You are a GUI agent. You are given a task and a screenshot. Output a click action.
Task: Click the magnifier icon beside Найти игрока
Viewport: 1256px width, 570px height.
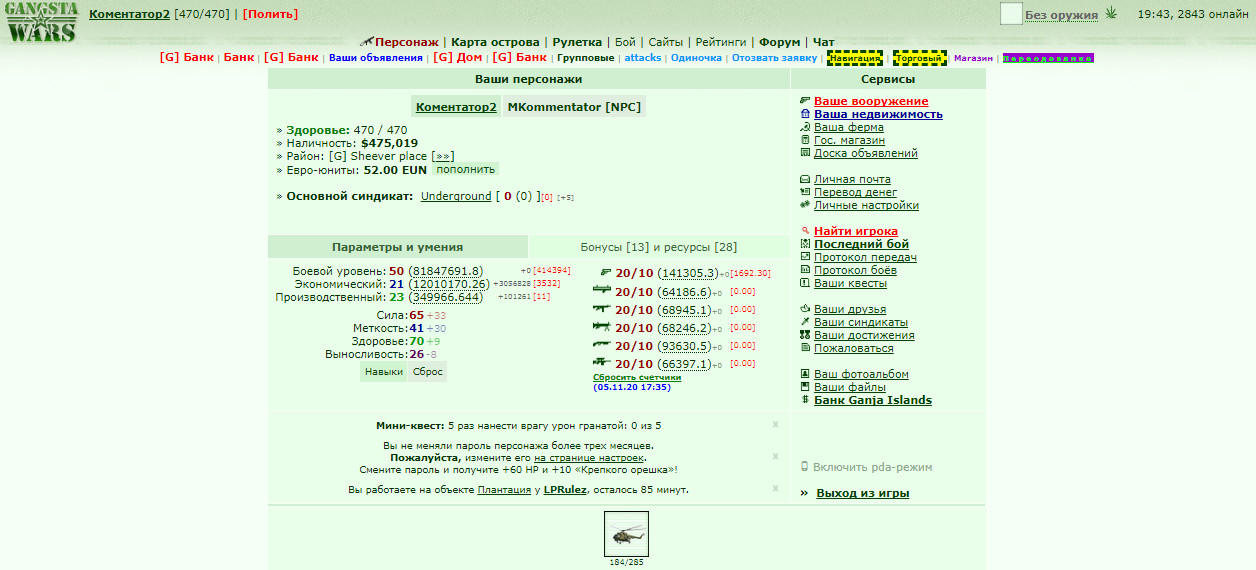coord(805,231)
